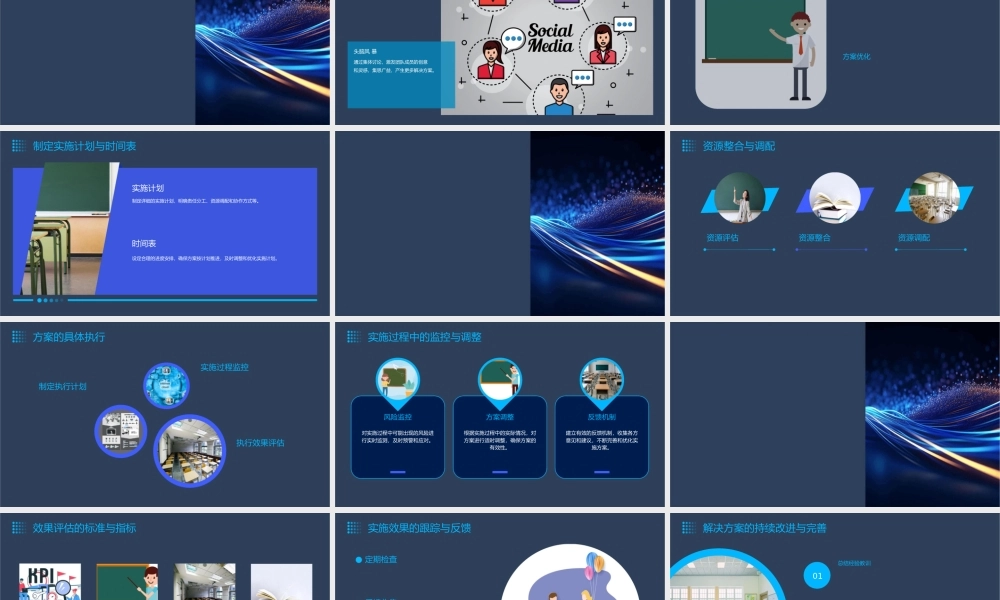Open the 实施效果的跟踪与反馈 slide thumbnail
Image resolution: width=1000 pixels, height=600 pixels.
point(500,557)
